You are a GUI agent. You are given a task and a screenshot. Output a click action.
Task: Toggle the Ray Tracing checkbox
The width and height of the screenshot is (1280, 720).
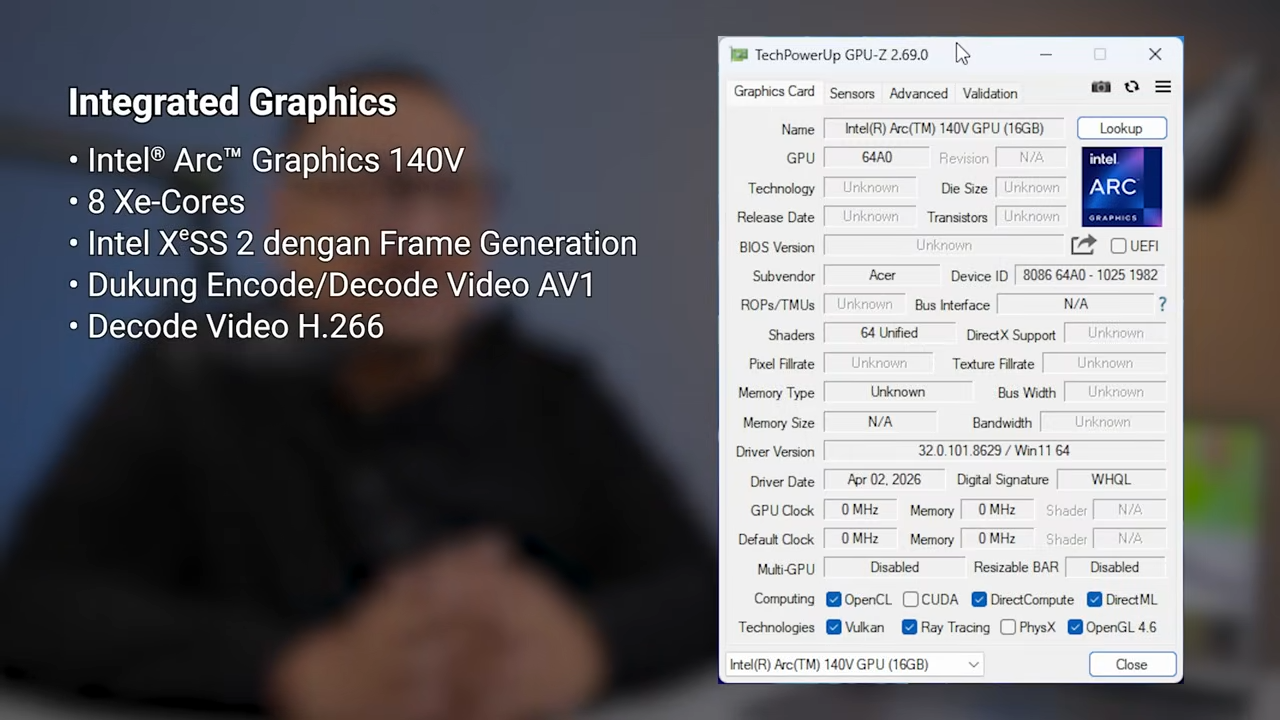point(909,627)
